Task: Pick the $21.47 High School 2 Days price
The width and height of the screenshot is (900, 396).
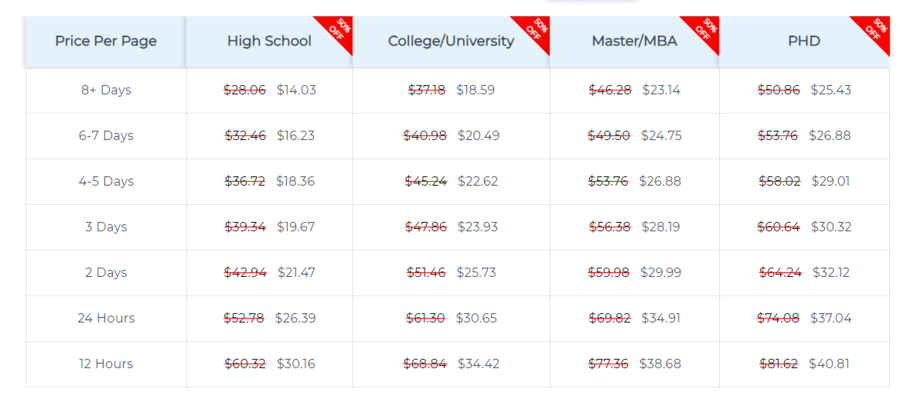Action: click(x=297, y=273)
